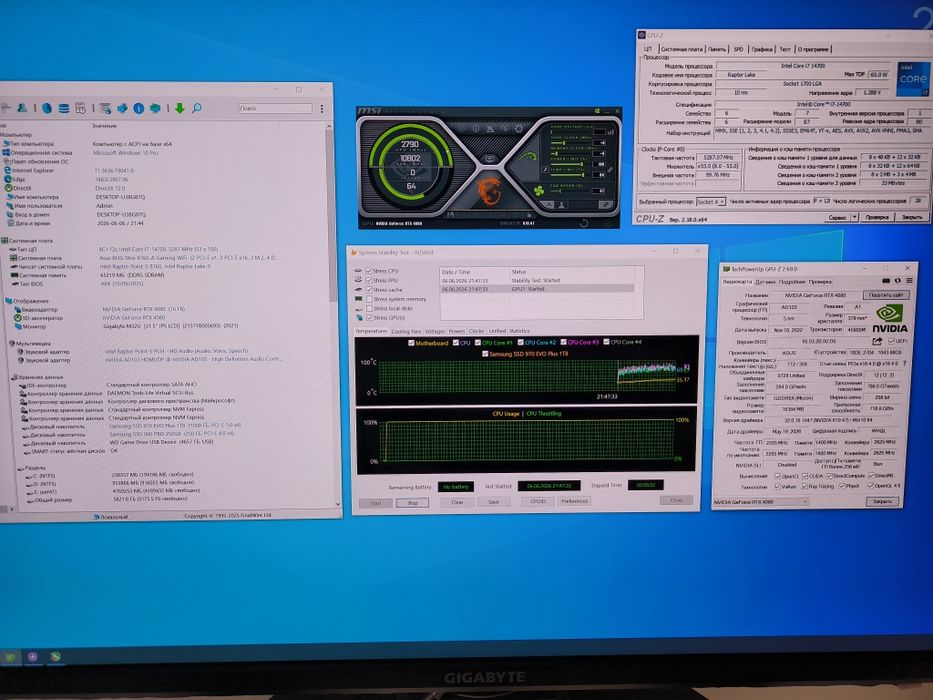933x700 pixels.
Task: Click the refresh icon in GPU-Z header
Action: (x=897, y=280)
